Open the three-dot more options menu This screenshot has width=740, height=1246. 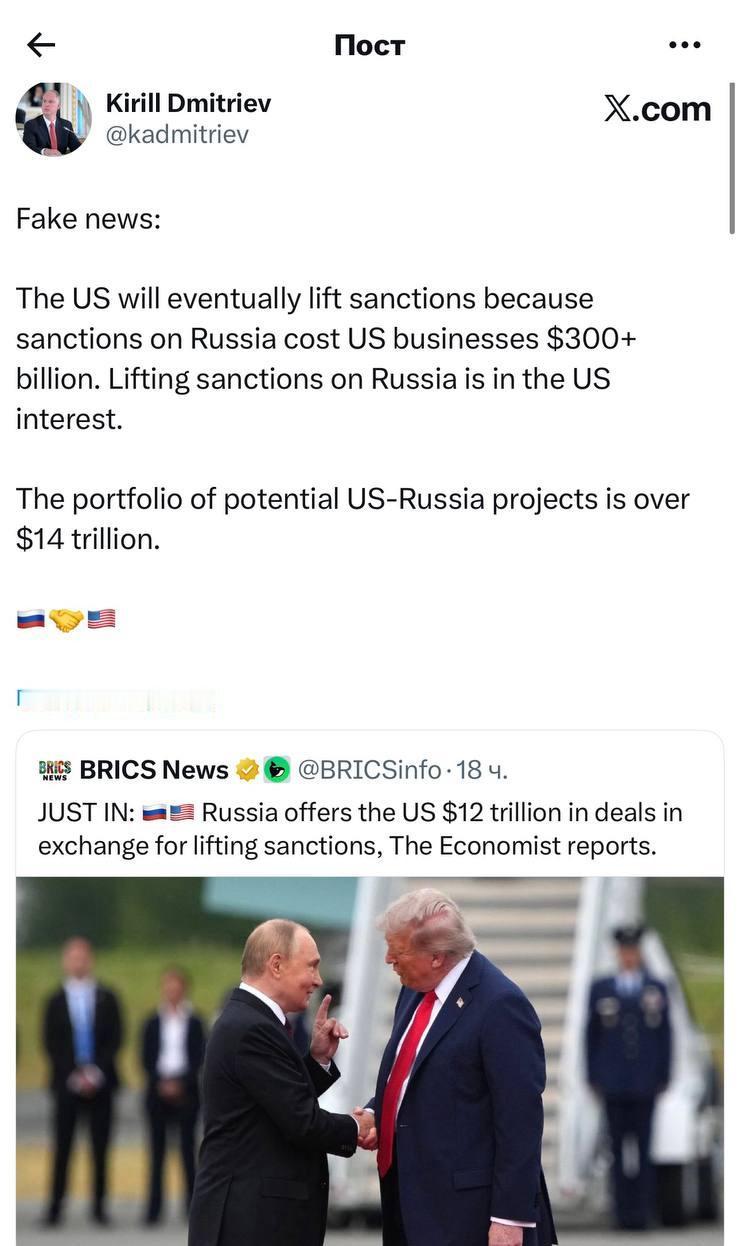(684, 45)
